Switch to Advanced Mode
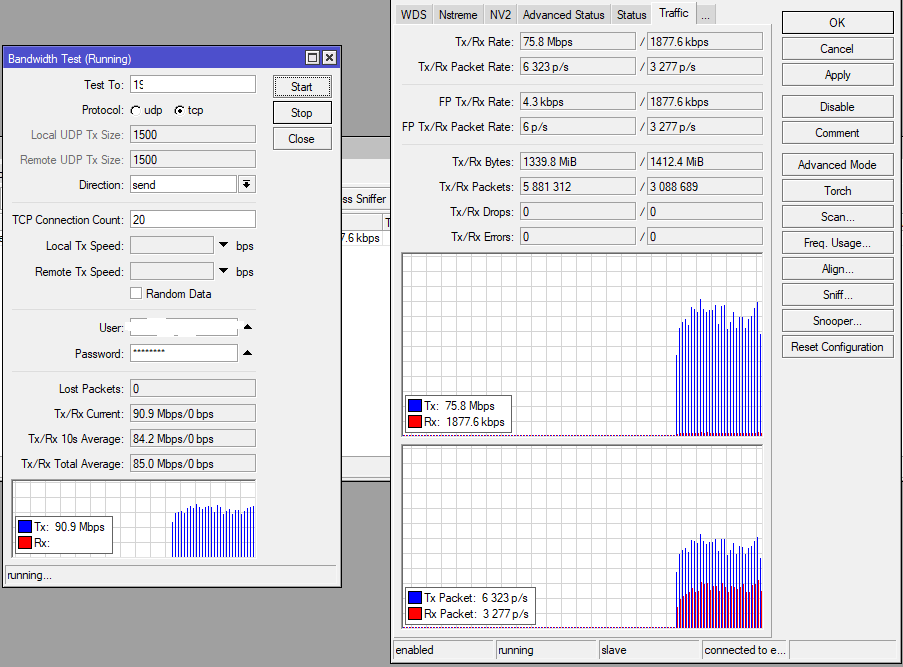This screenshot has width=903, height=667. click(x=837, y=165)
